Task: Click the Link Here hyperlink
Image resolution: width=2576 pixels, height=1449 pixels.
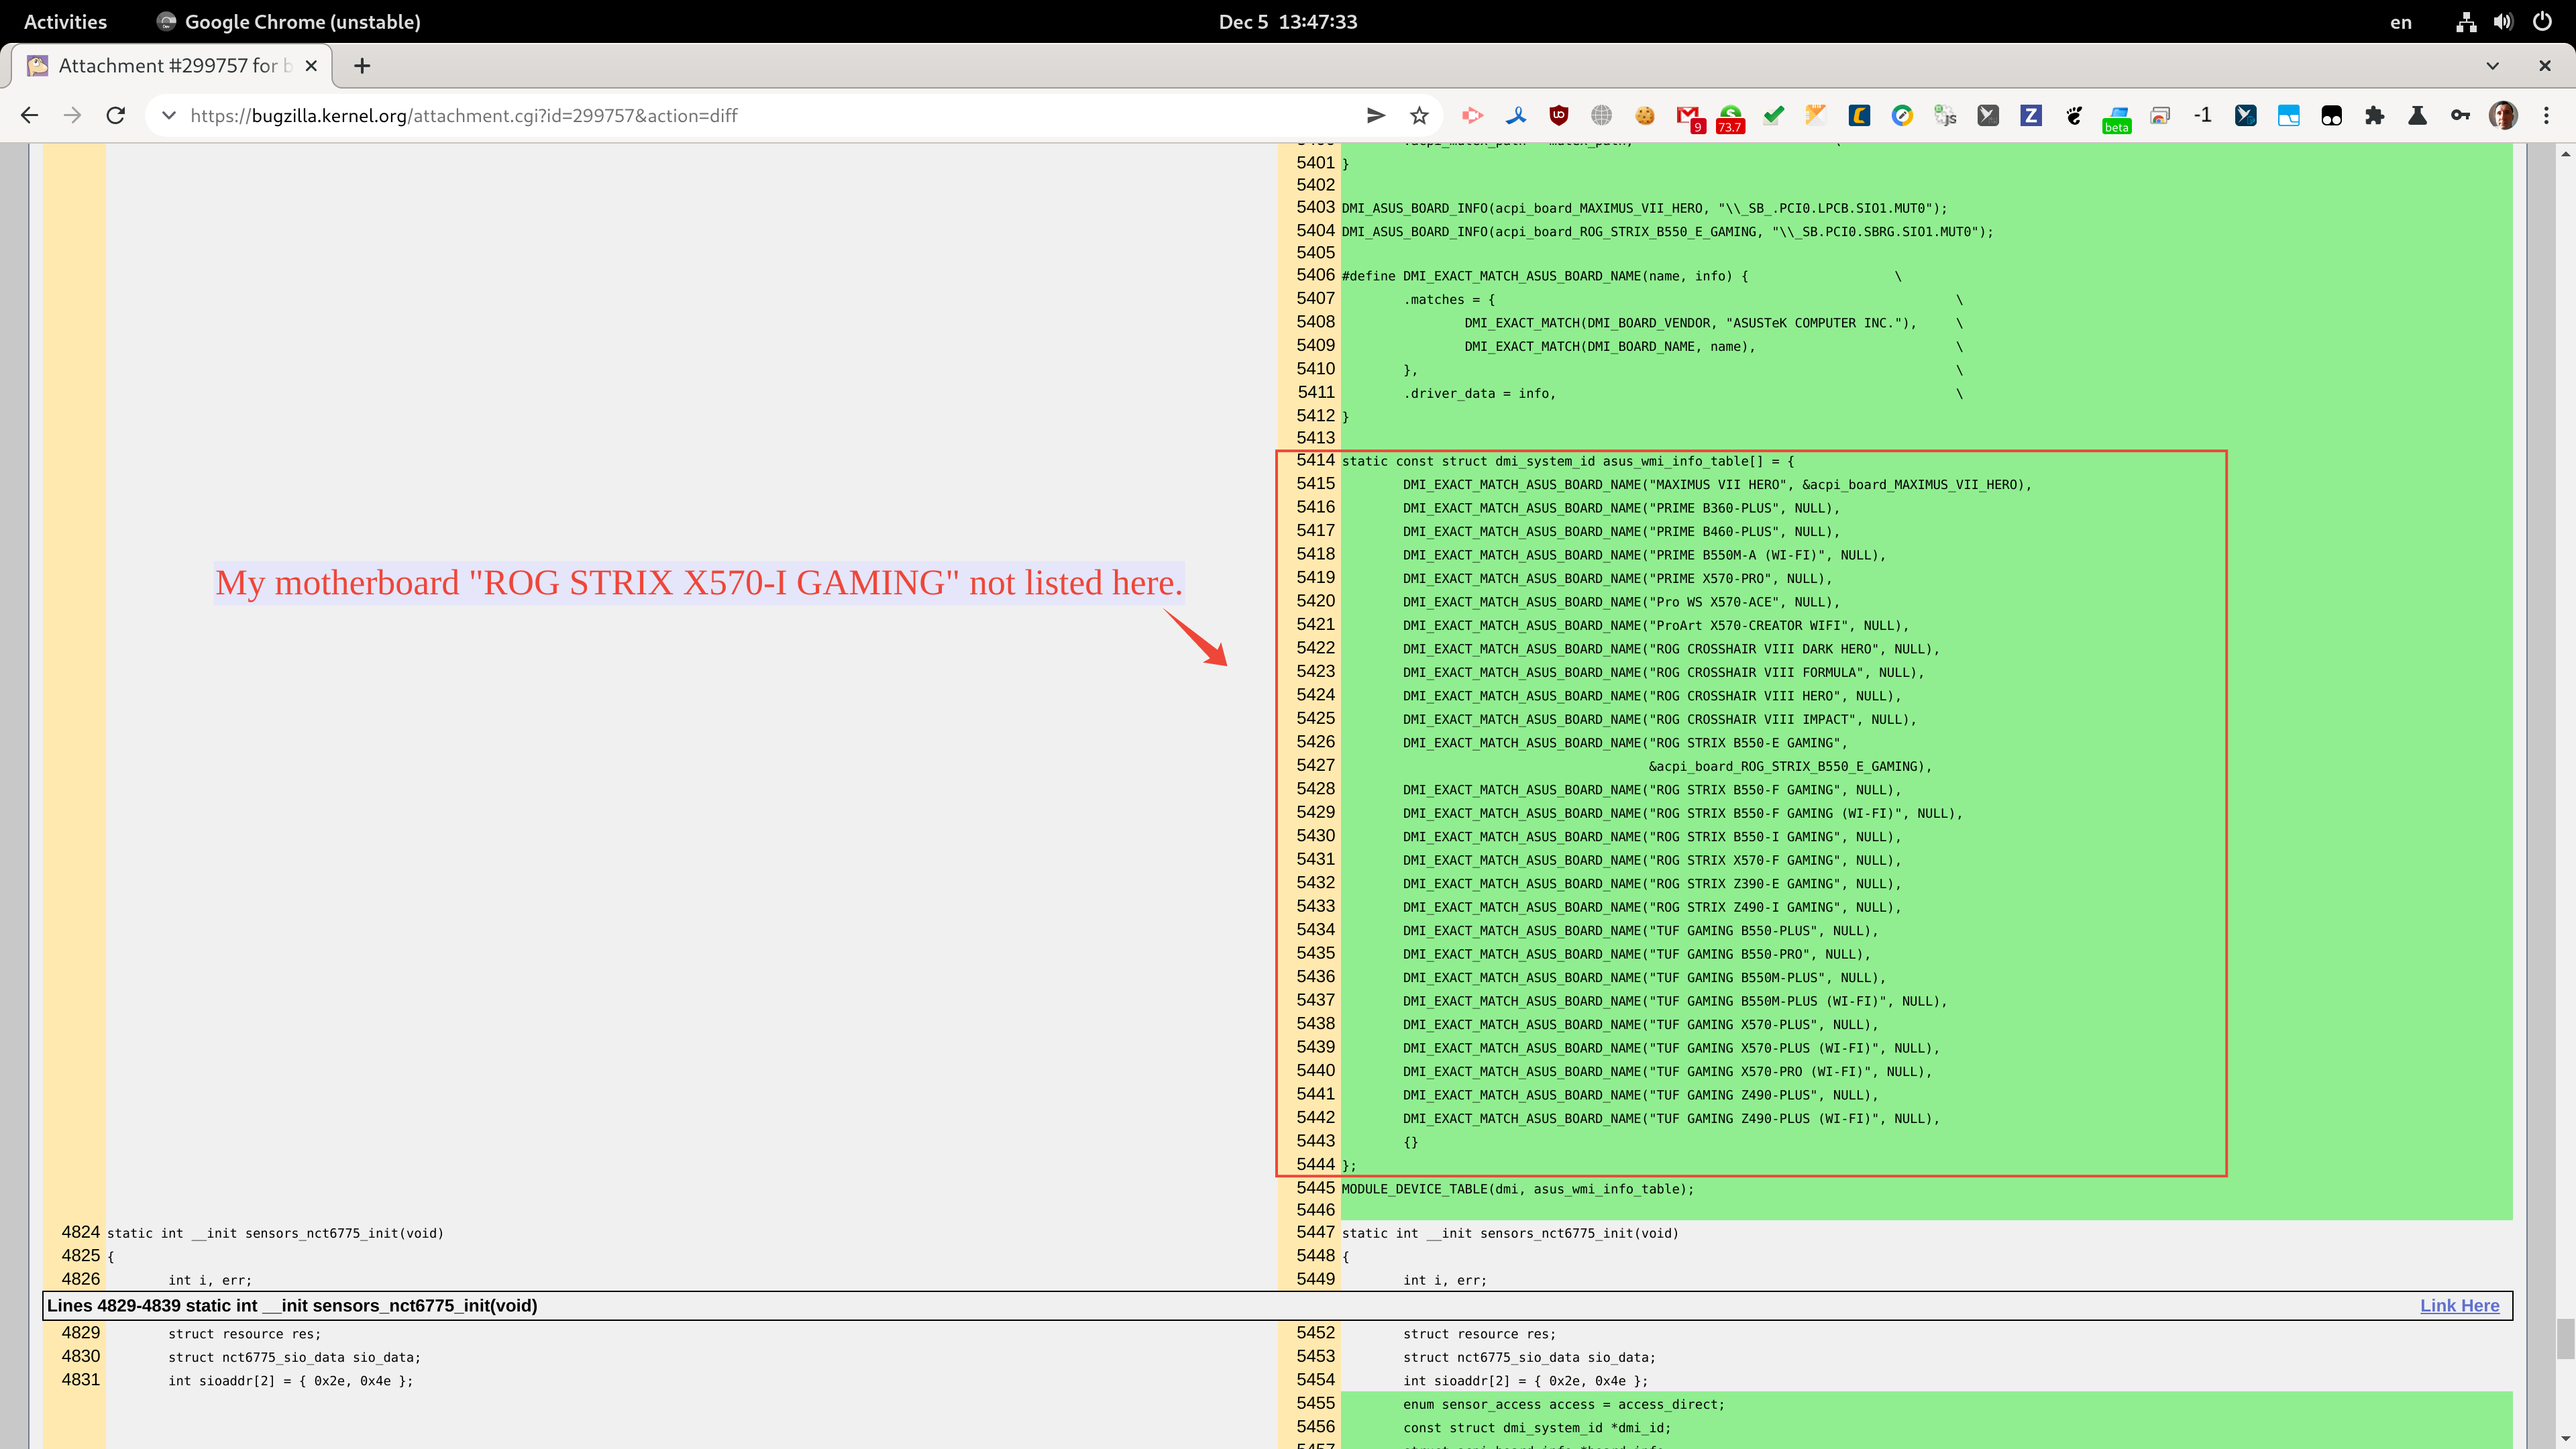Action: (x=2459, y=1305)
